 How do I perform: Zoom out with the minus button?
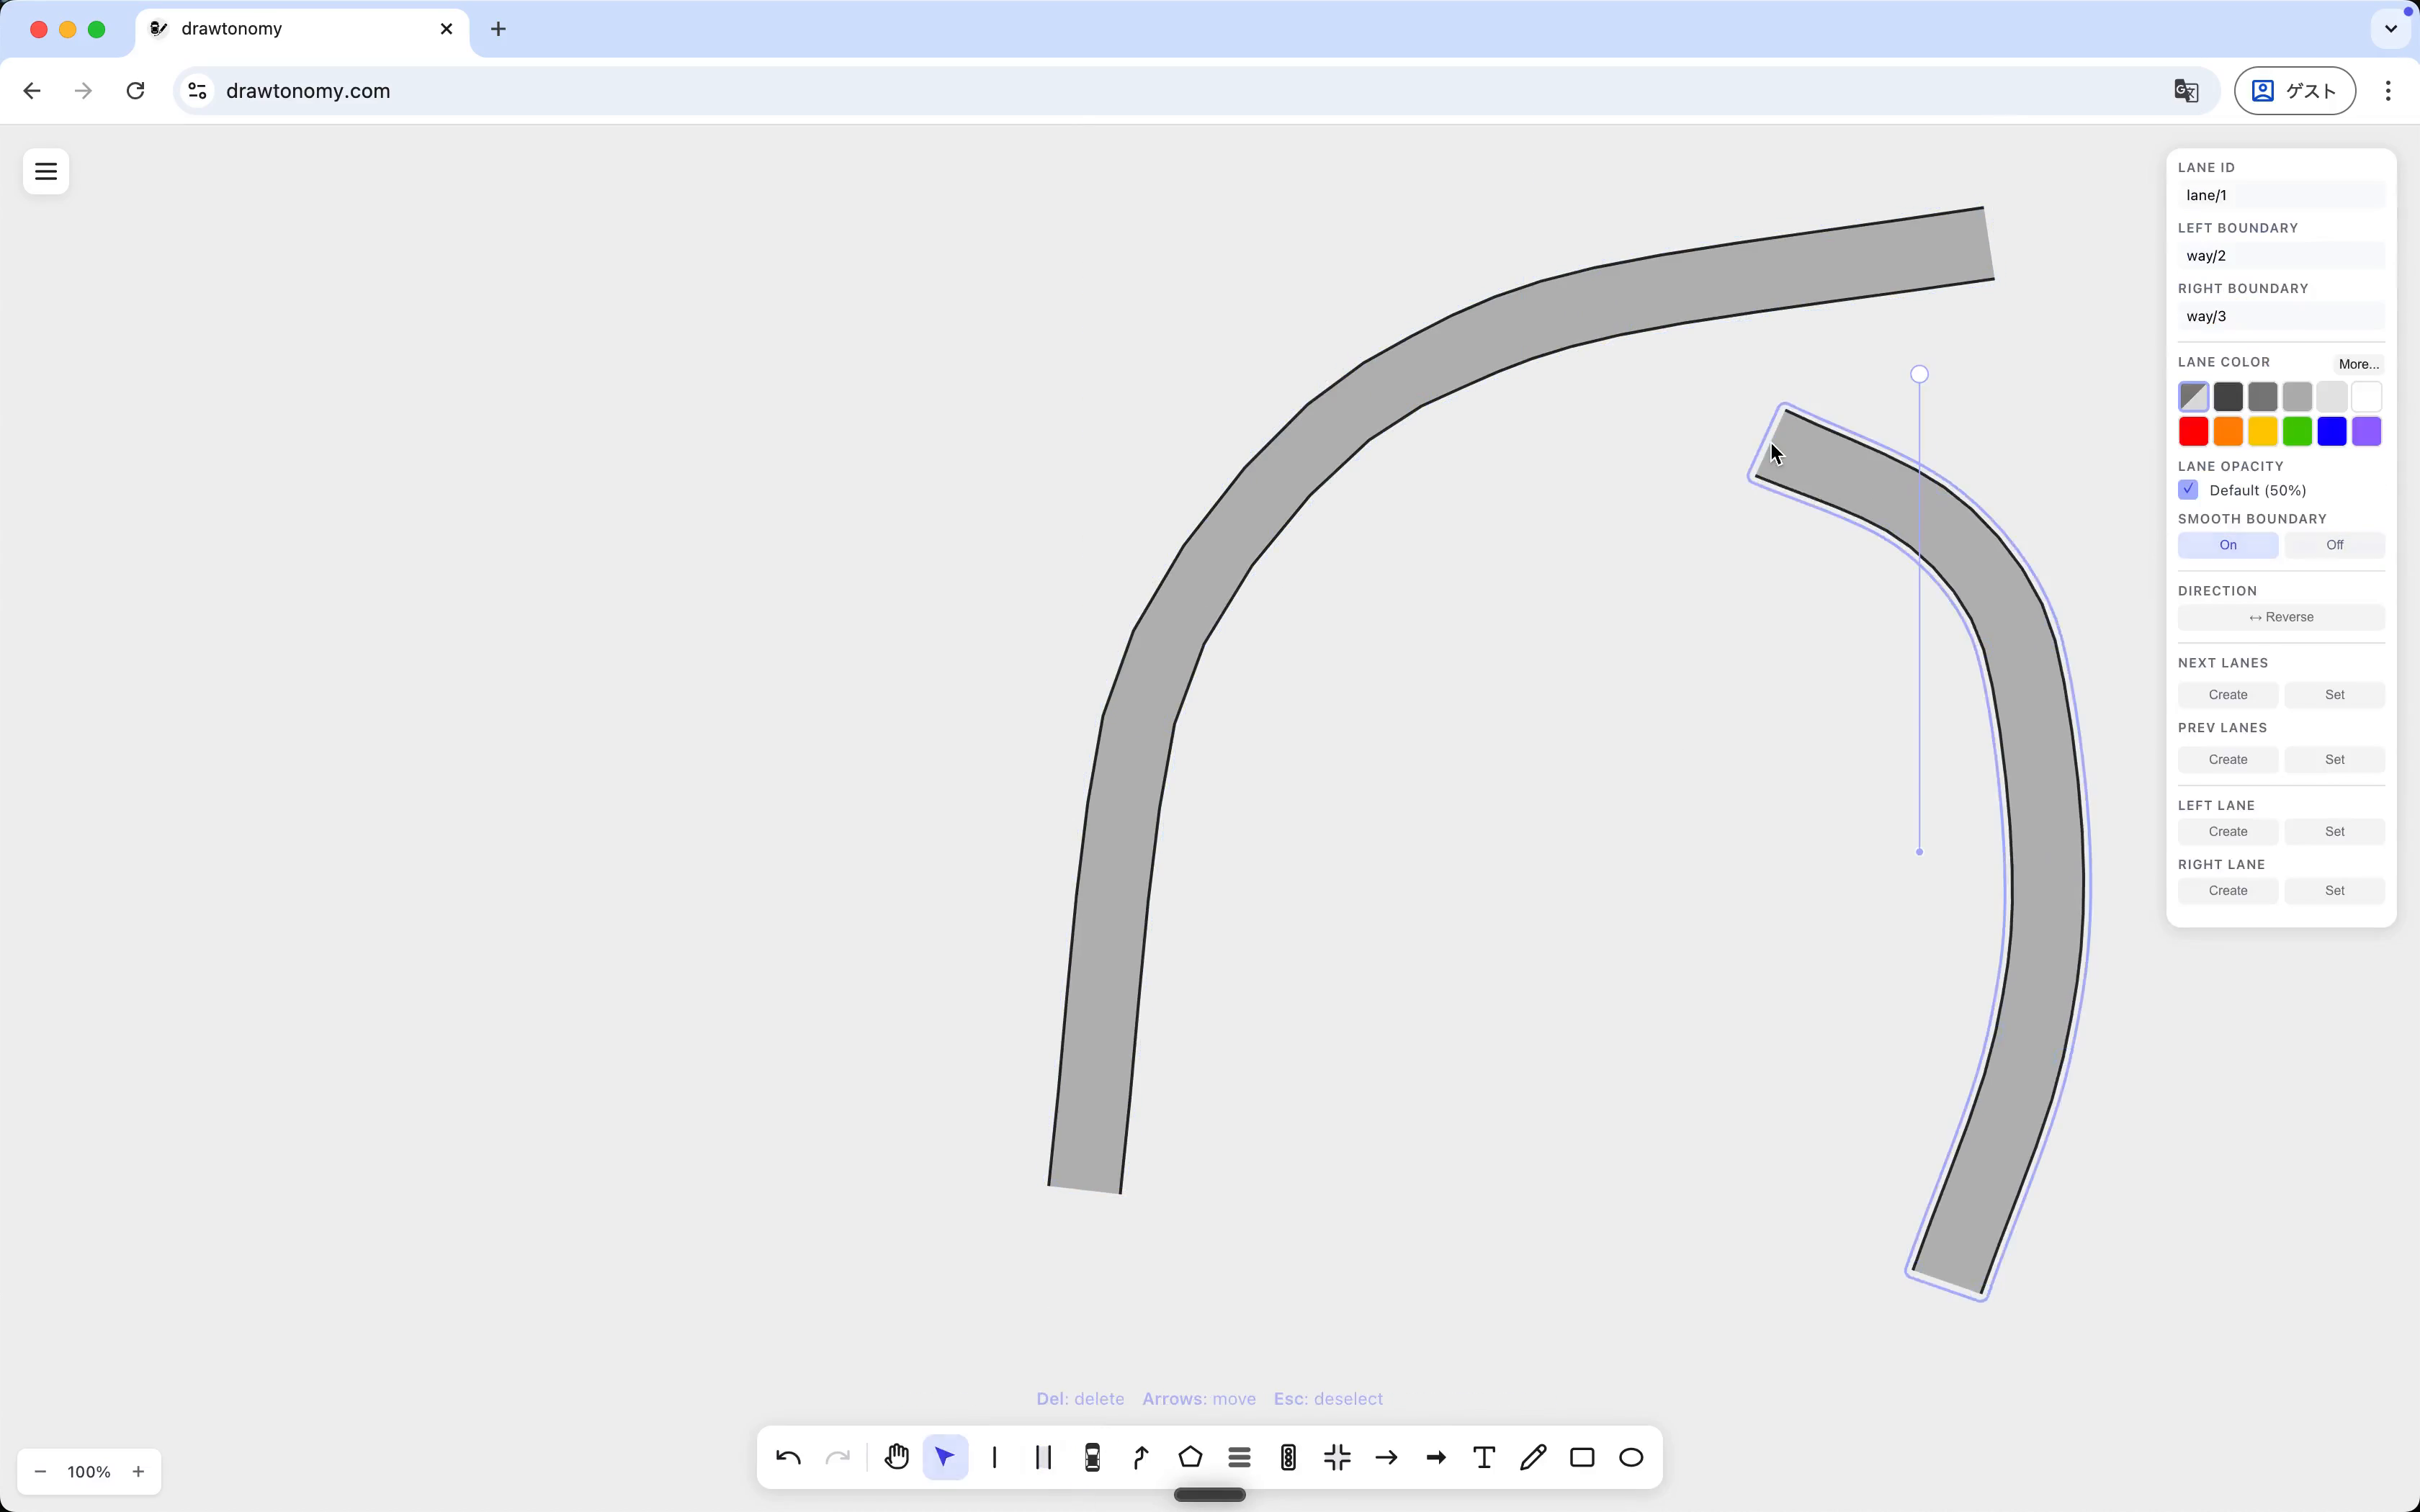[x=40, y=1471]
